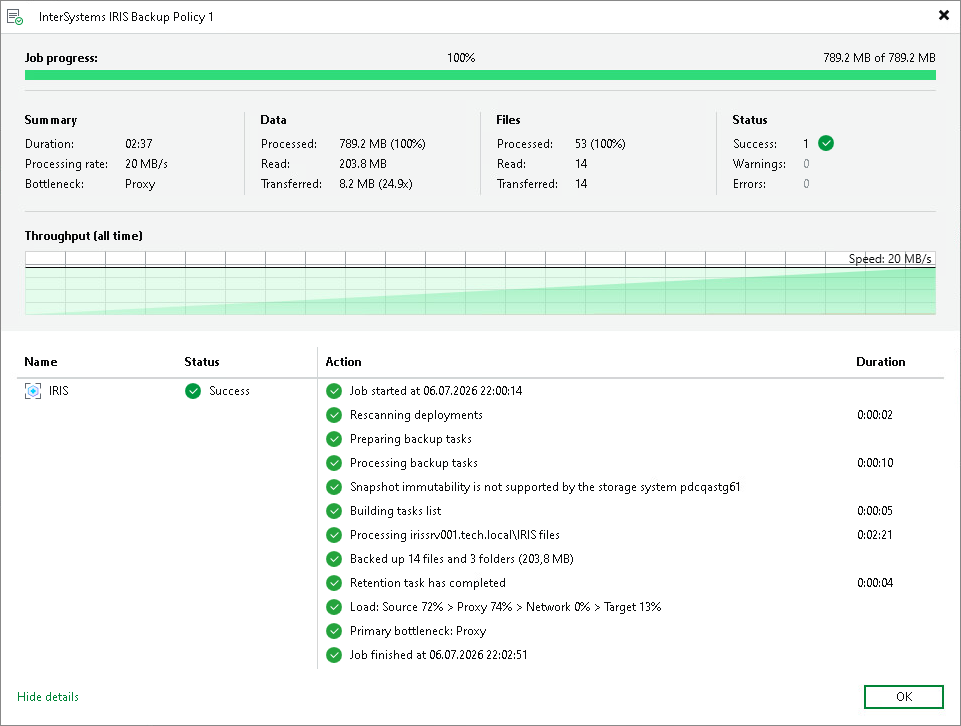The image size is (961, 726).
Task: Click the 'Success' status text for IRIS
Action: pos(229,391)
